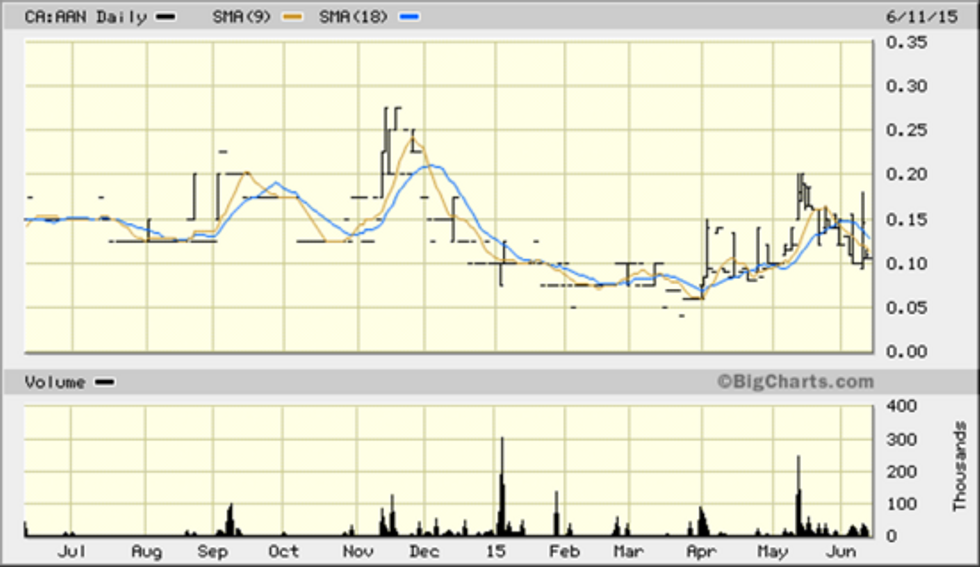Click the '15' year marker on time axis
This screenshot has width=980, height=567.
coord(496,551)
